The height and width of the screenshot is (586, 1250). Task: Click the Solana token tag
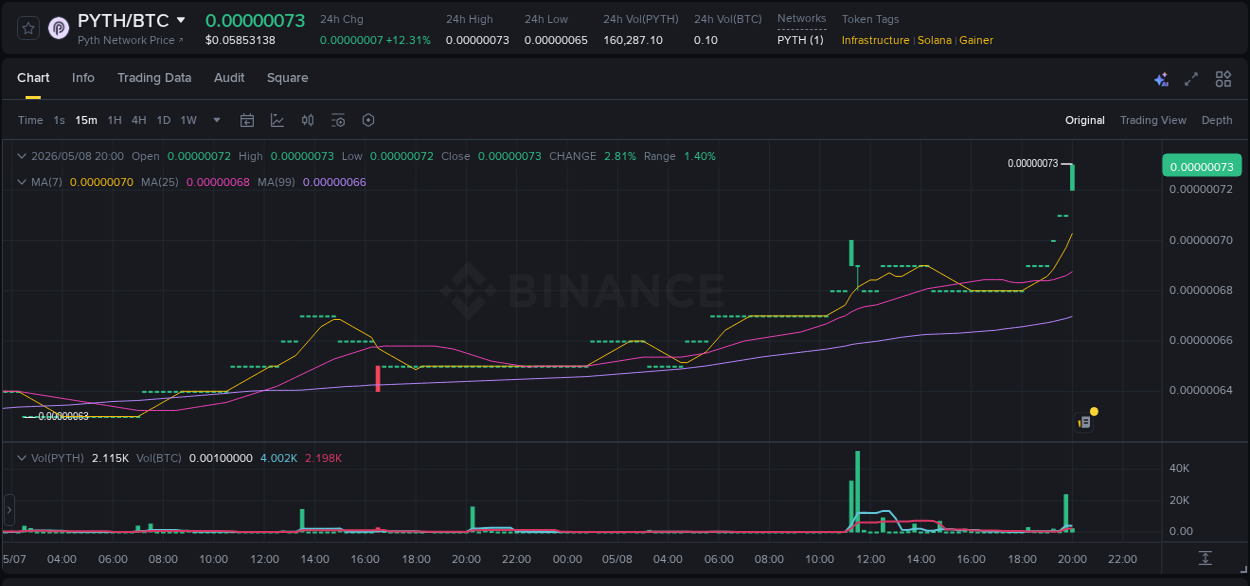click(x=934, y=40)
